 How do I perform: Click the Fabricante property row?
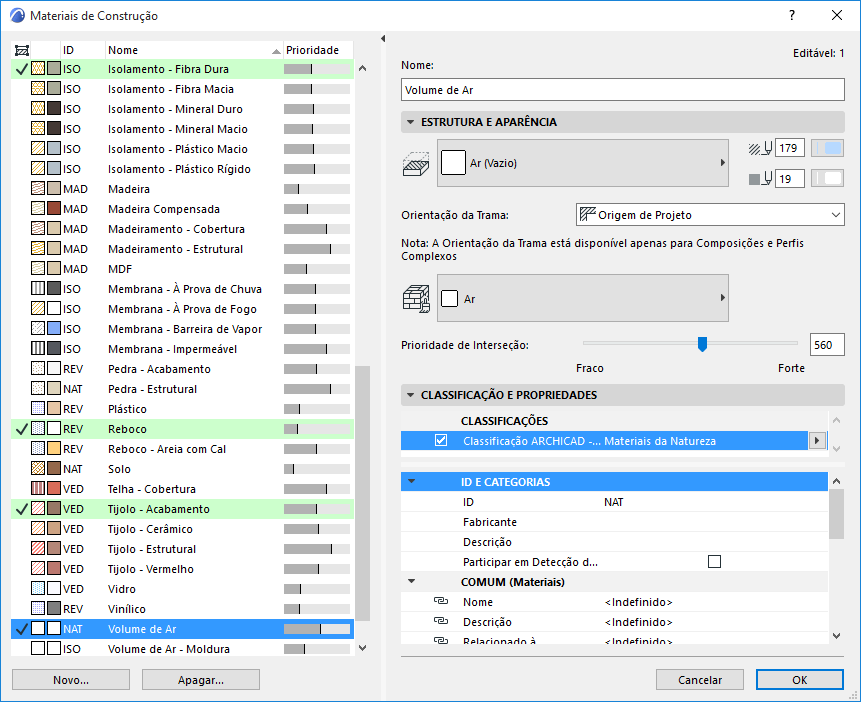point(614,522)
